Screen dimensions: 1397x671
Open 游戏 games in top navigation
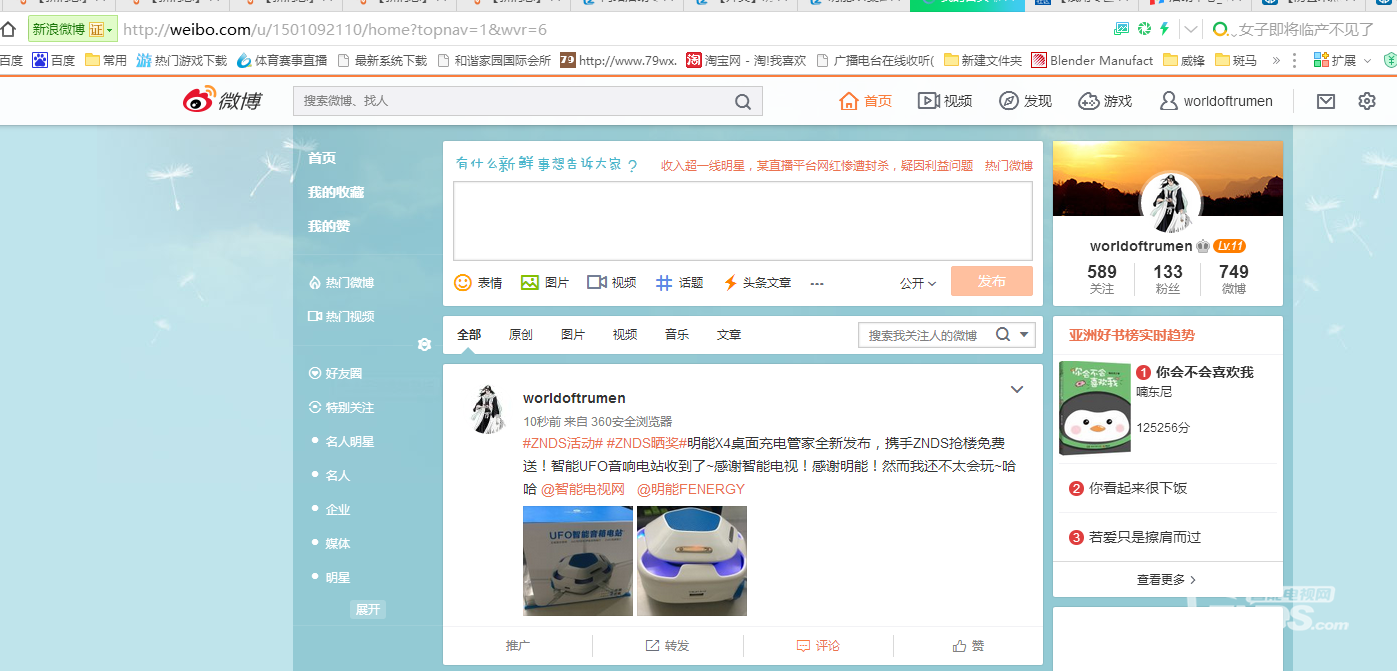tap(1105, 101)
